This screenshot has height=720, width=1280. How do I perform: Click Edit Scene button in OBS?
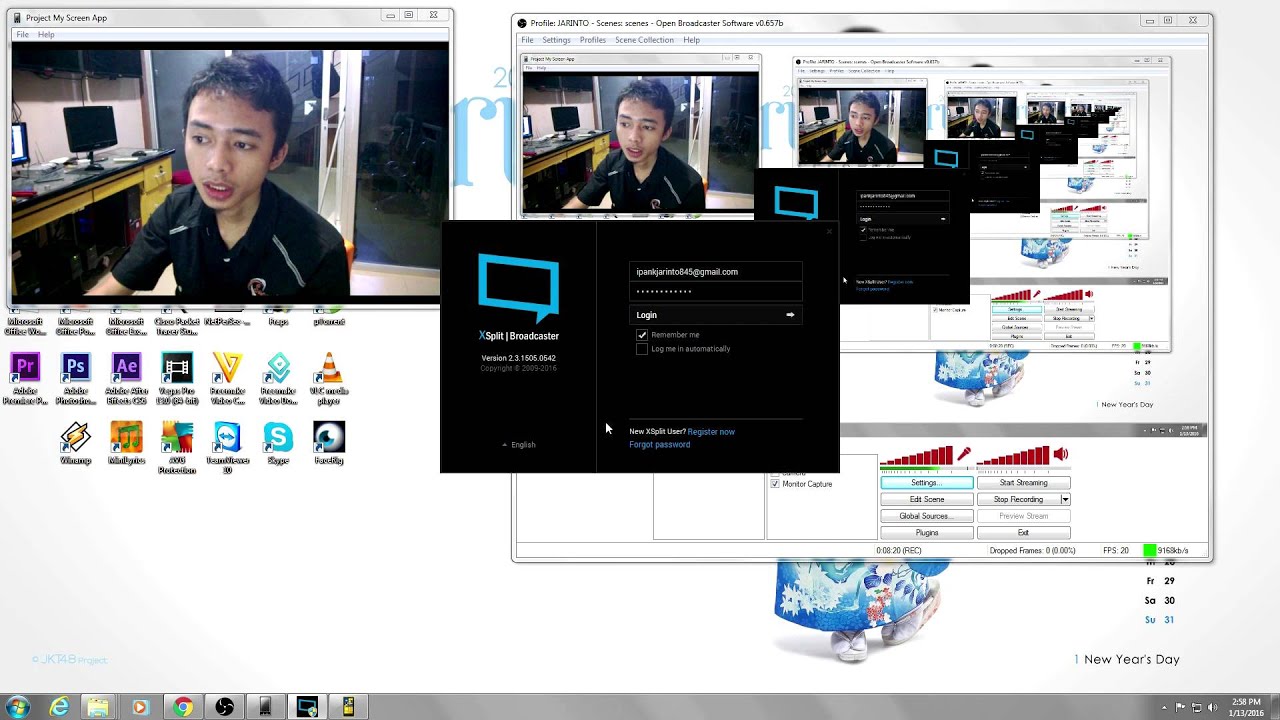(926, 499)
